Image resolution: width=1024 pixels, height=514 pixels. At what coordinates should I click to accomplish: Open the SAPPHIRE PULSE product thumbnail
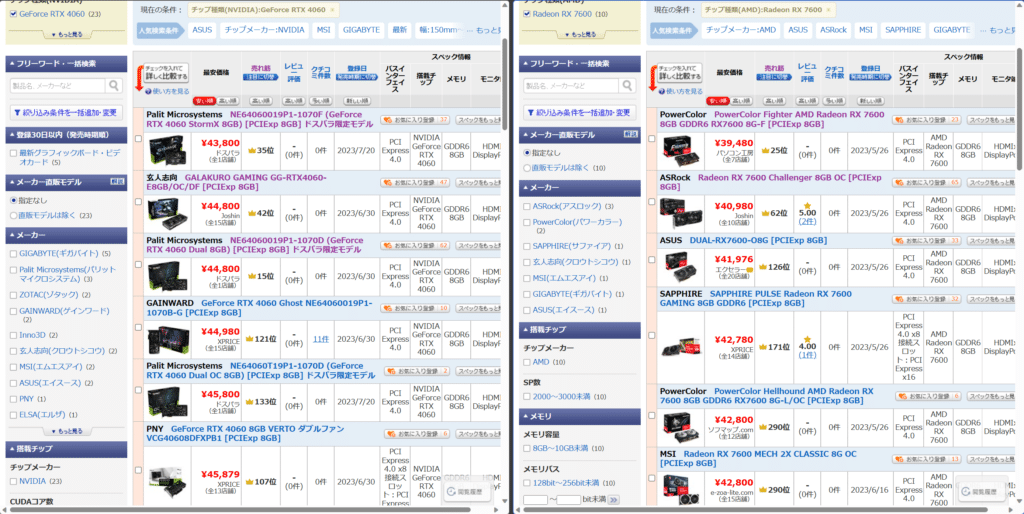click(x=680, y=347)
